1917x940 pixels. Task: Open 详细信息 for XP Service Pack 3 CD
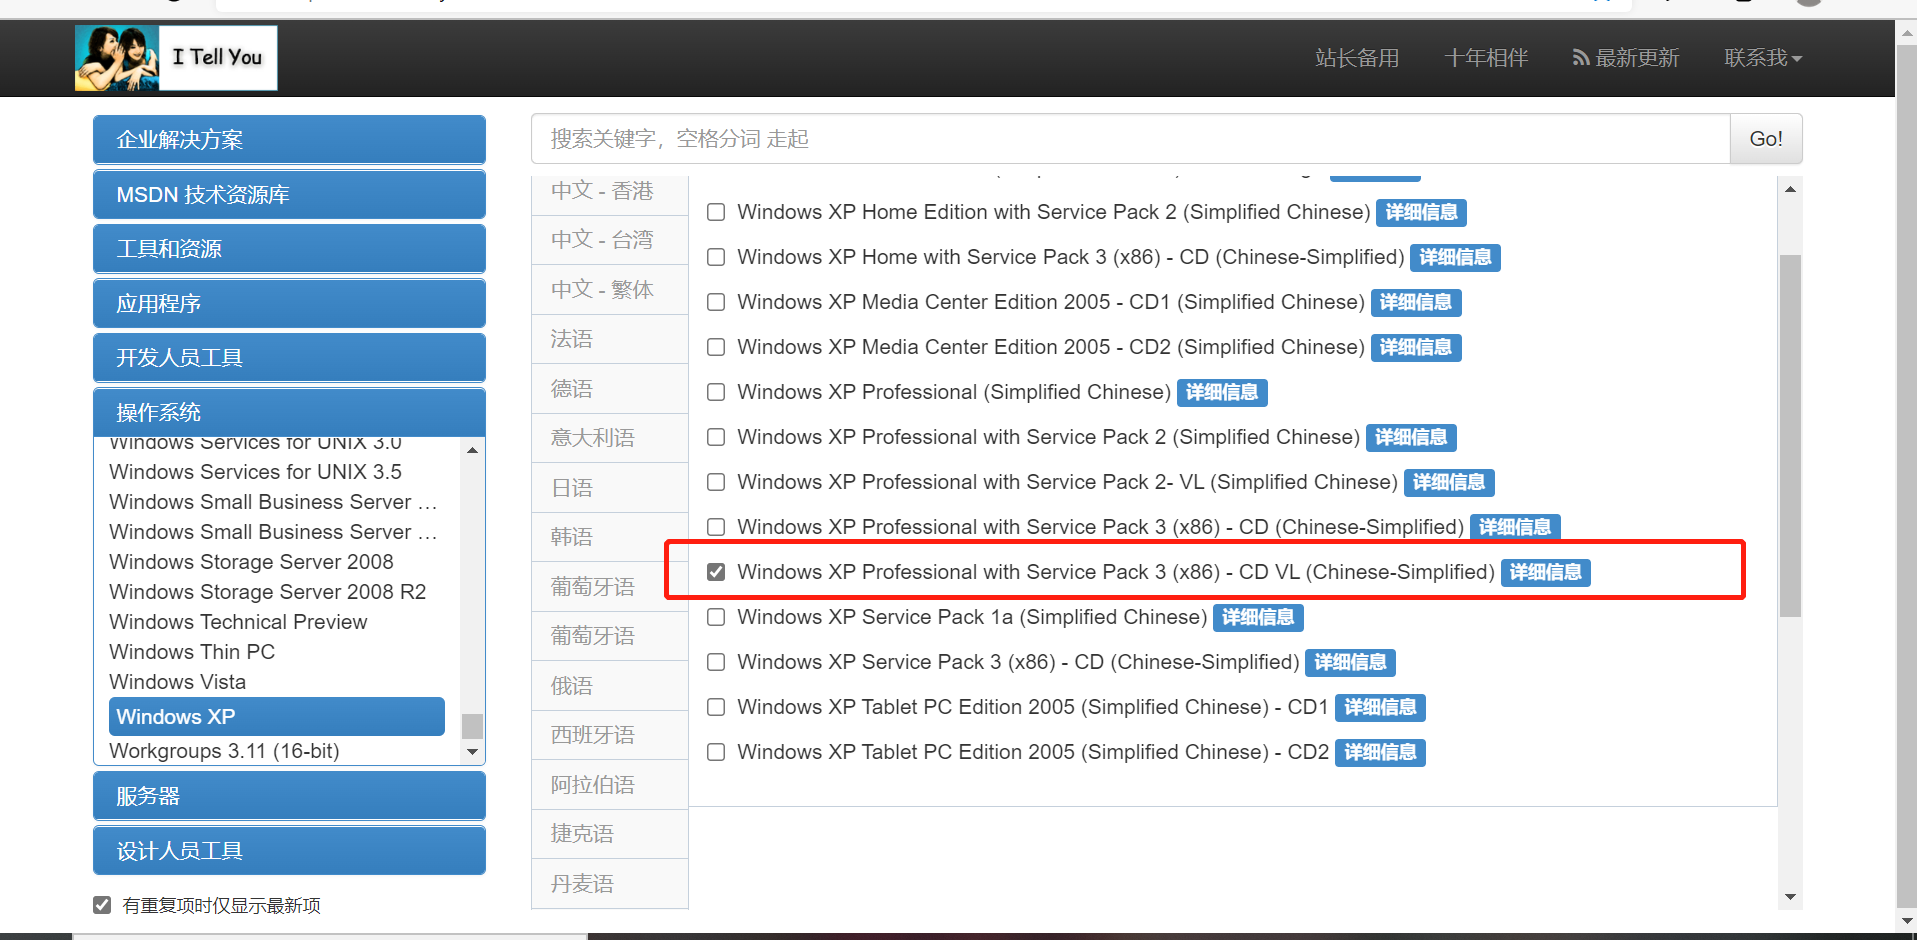pos(1350,662)
